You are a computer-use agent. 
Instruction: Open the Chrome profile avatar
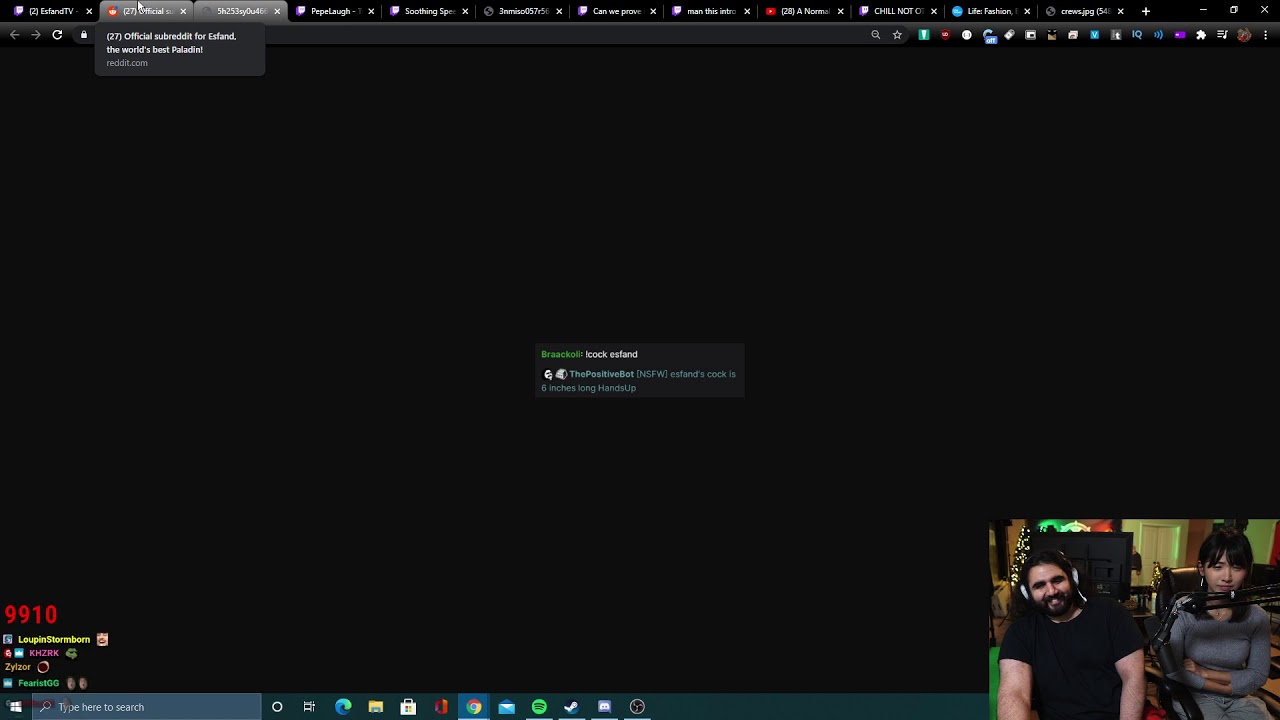[x=1244, y=35]
